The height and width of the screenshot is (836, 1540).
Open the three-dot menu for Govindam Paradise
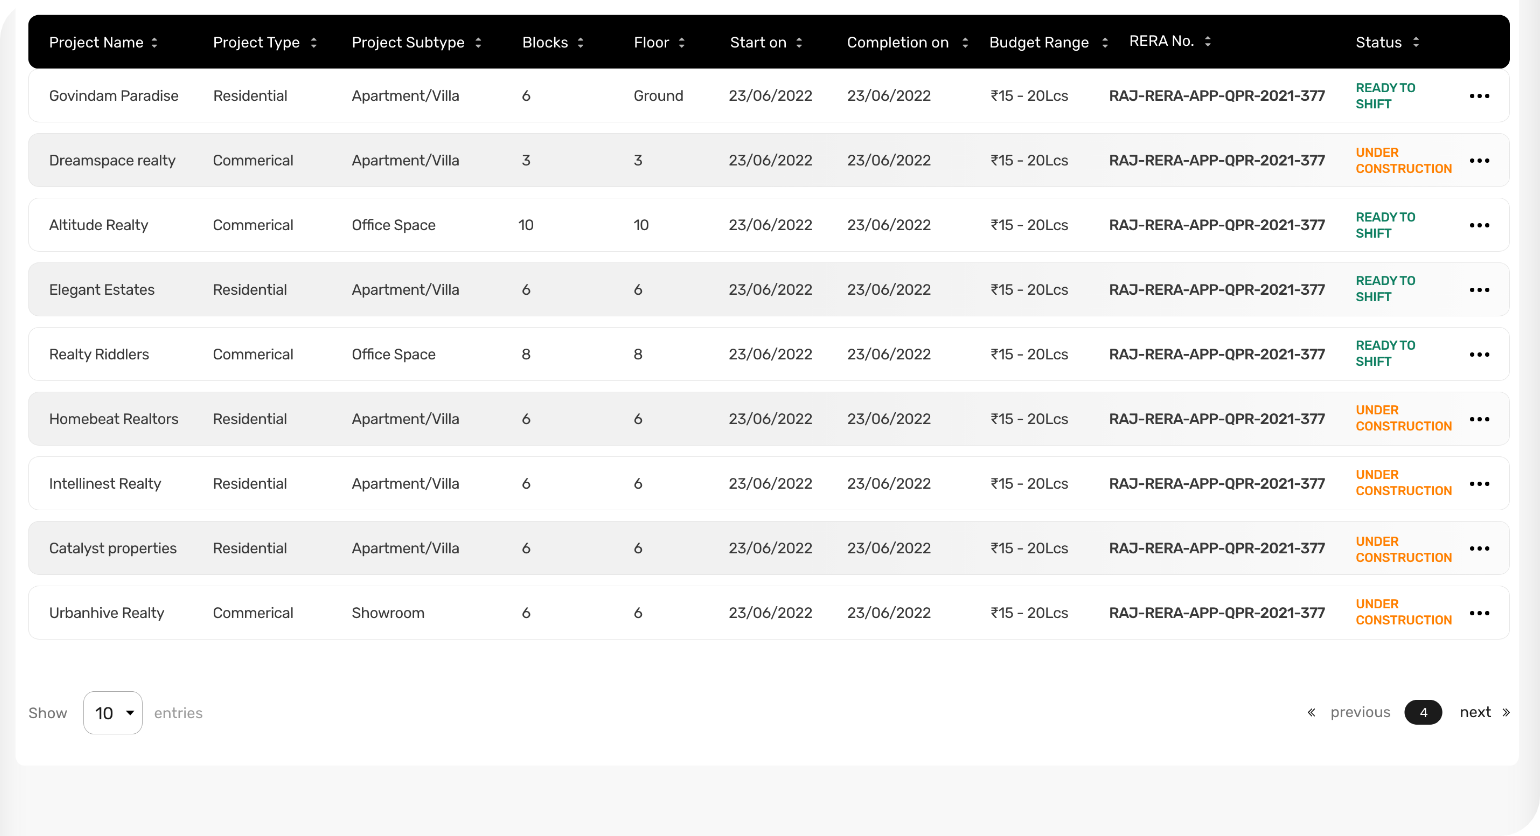[1479, 96]
